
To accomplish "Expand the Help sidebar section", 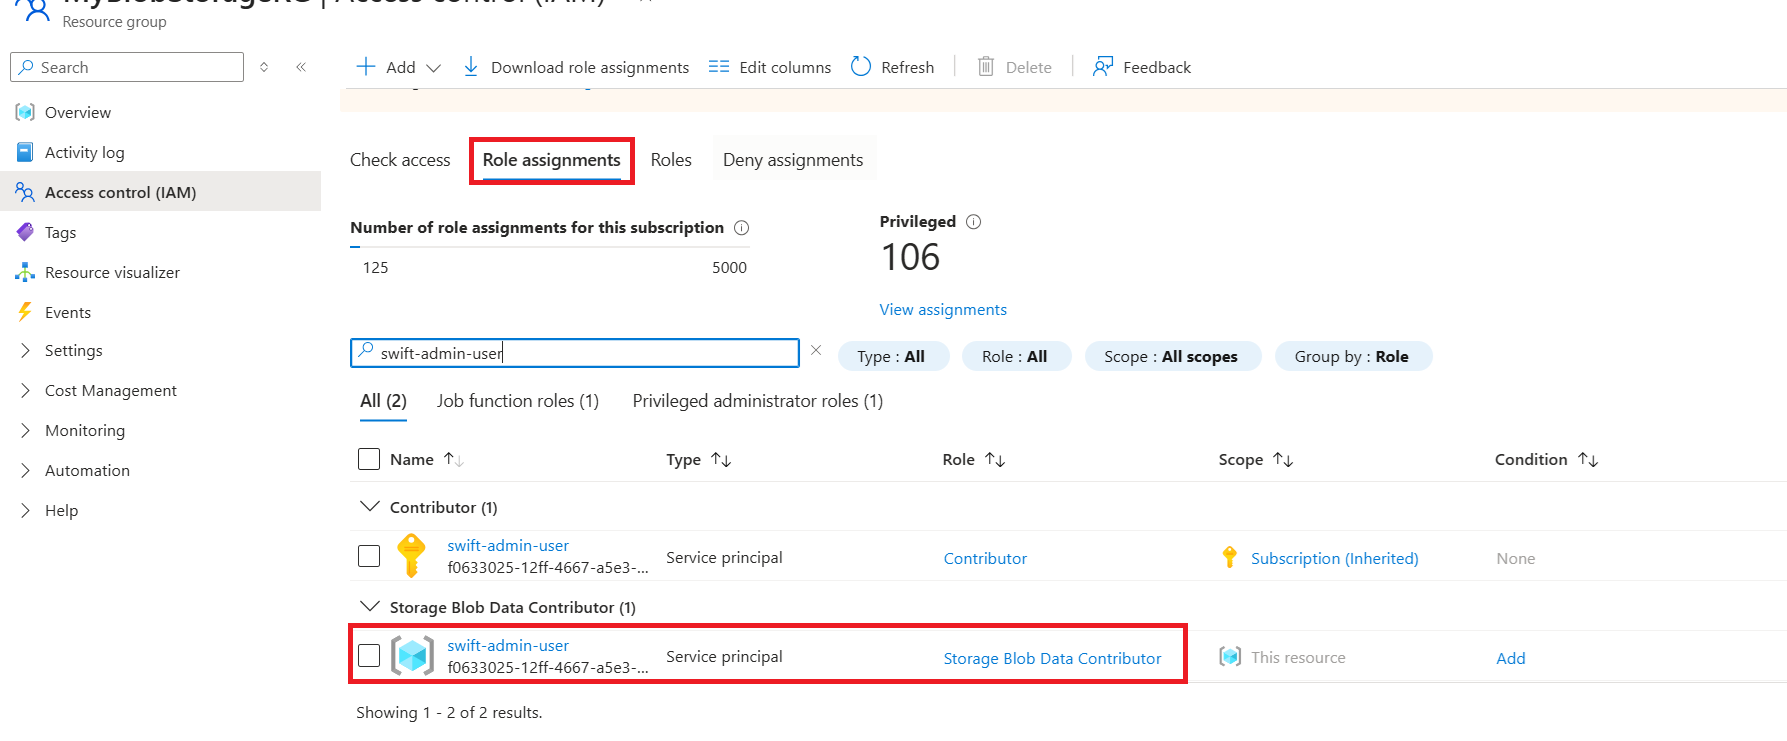I will (x=25, y=510).
